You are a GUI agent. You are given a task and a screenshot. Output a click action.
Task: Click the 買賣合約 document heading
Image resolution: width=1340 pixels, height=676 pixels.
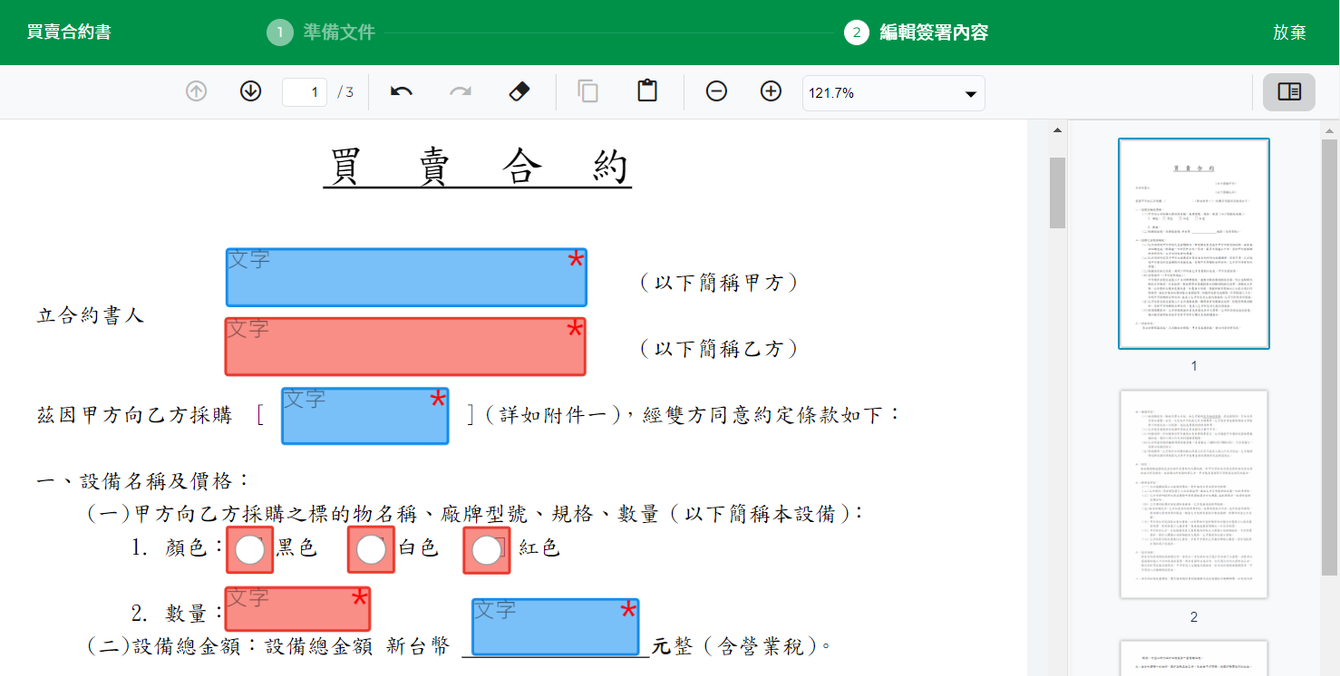coord(478,167)
